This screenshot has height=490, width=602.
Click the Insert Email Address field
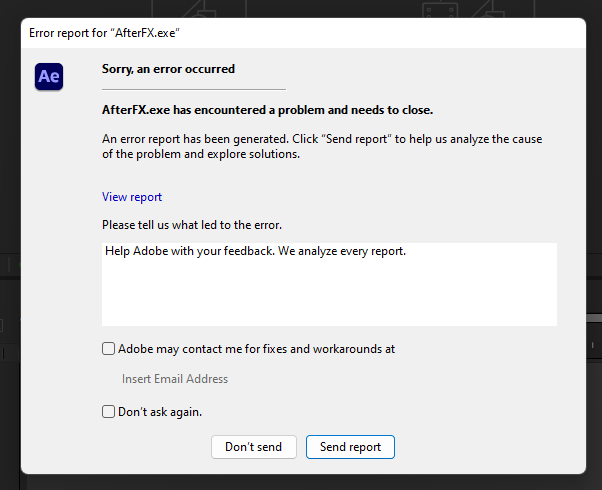(x=175, y=379)
